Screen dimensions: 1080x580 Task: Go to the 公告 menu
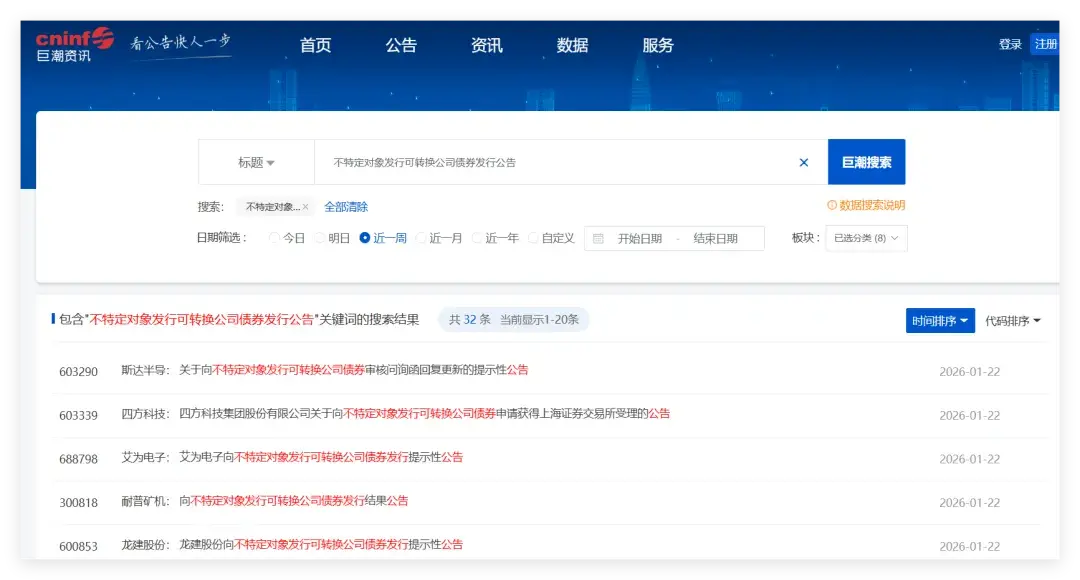pos(401,45)
